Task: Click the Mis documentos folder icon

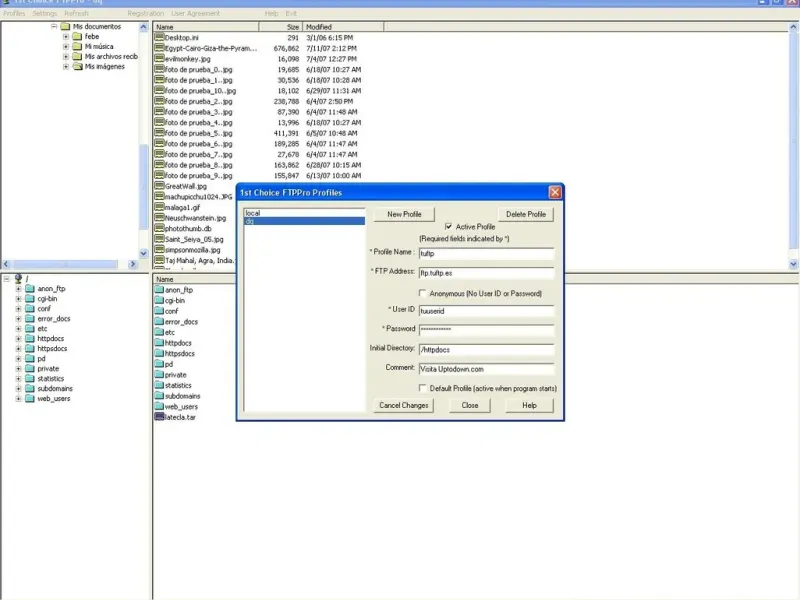Action: click(x=65, y=27)
